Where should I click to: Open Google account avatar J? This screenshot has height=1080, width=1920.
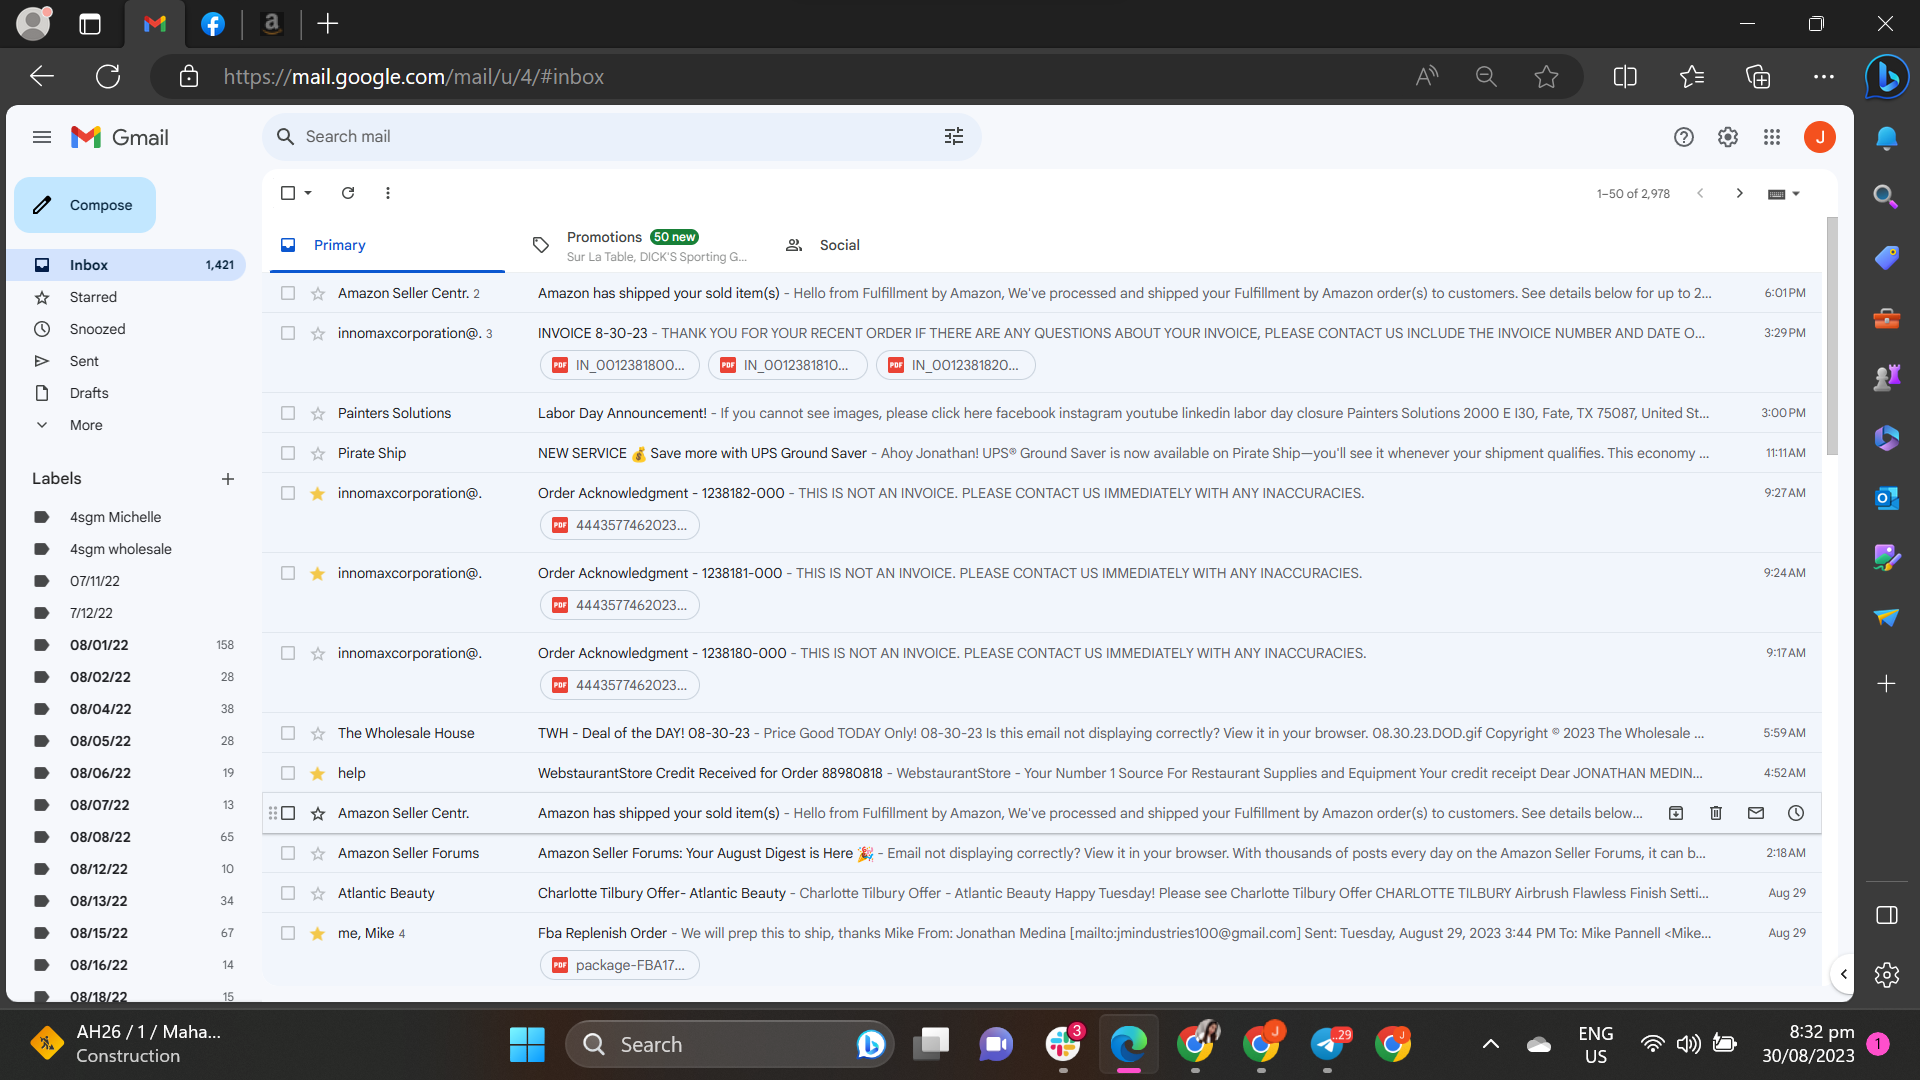click(1820, 137)
